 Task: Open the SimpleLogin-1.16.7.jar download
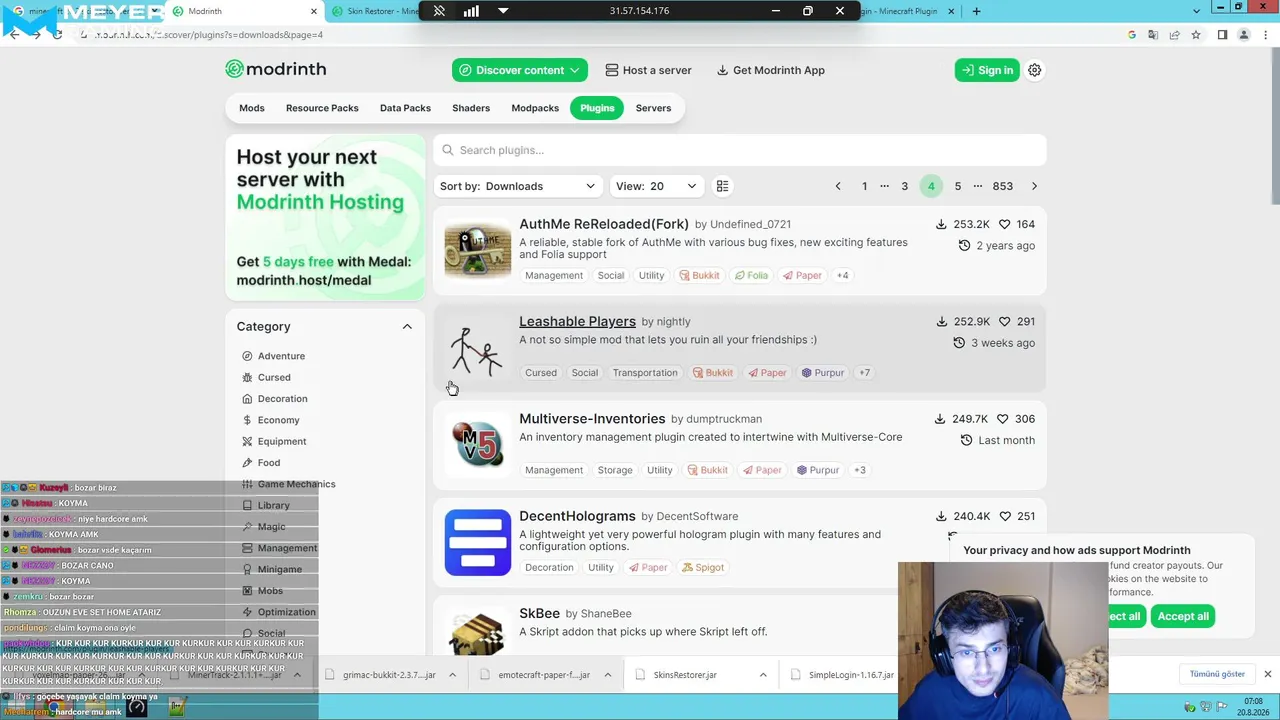(x=851, y=675)
